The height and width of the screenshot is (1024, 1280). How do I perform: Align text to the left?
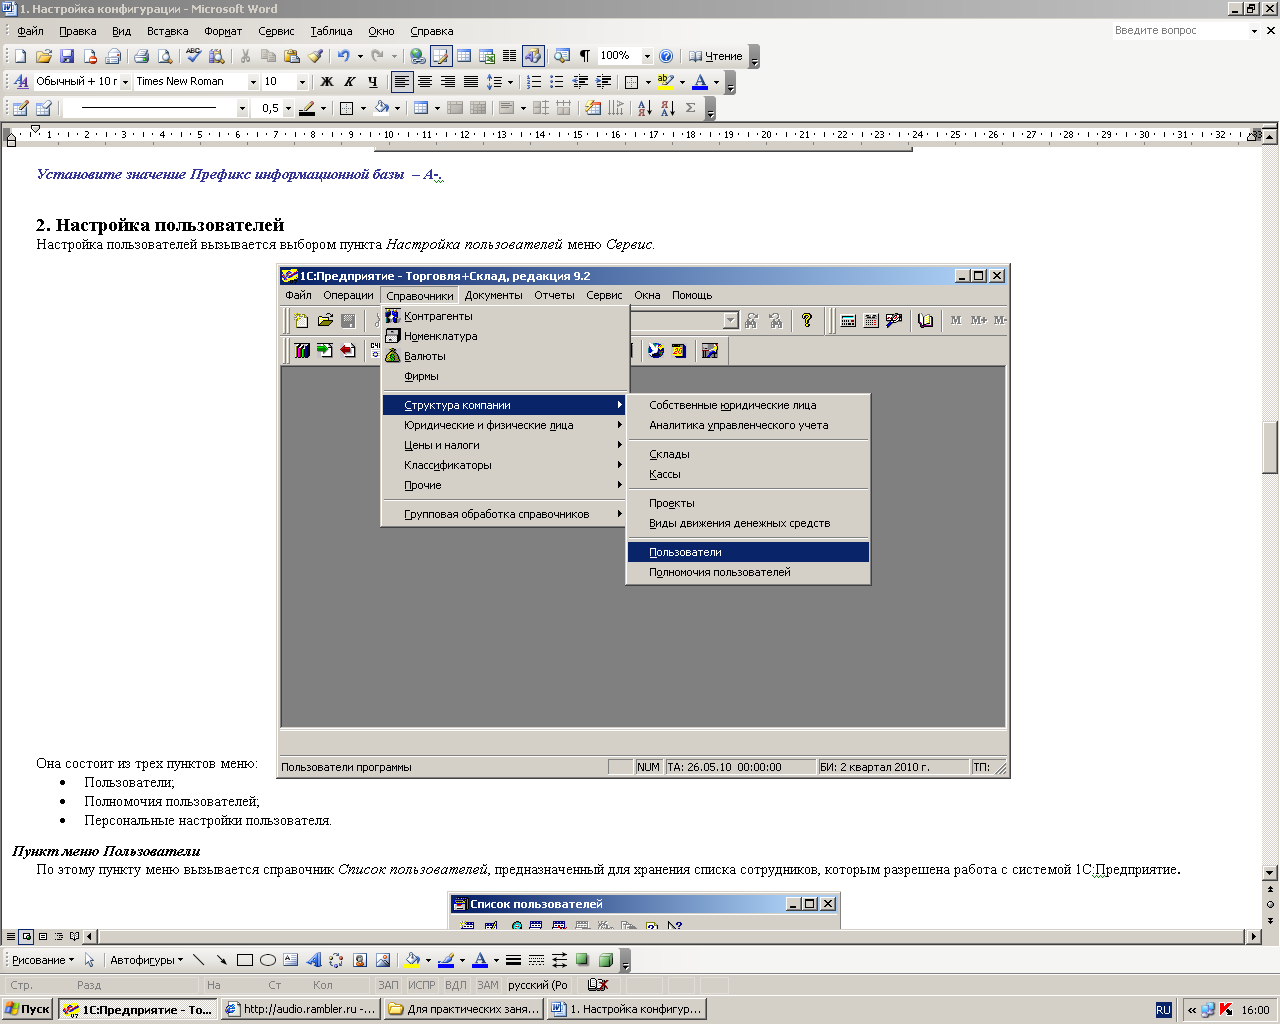tap(402, 82)
